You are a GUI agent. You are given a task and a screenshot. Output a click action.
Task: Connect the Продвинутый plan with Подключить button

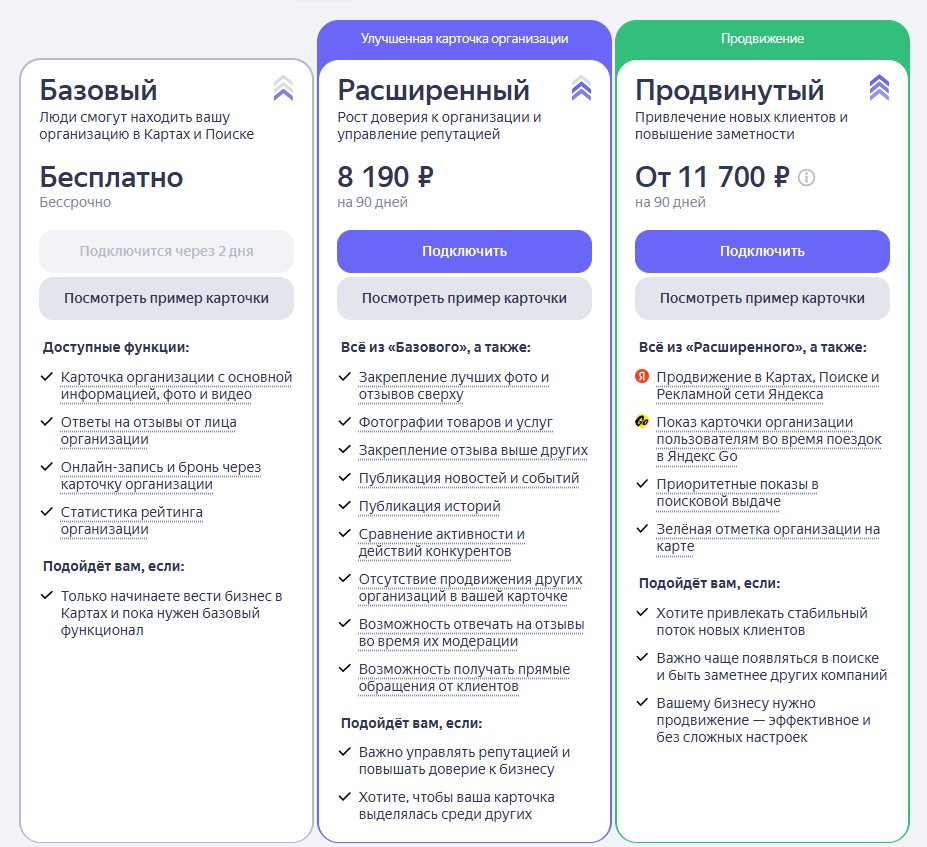coord(762,251)
